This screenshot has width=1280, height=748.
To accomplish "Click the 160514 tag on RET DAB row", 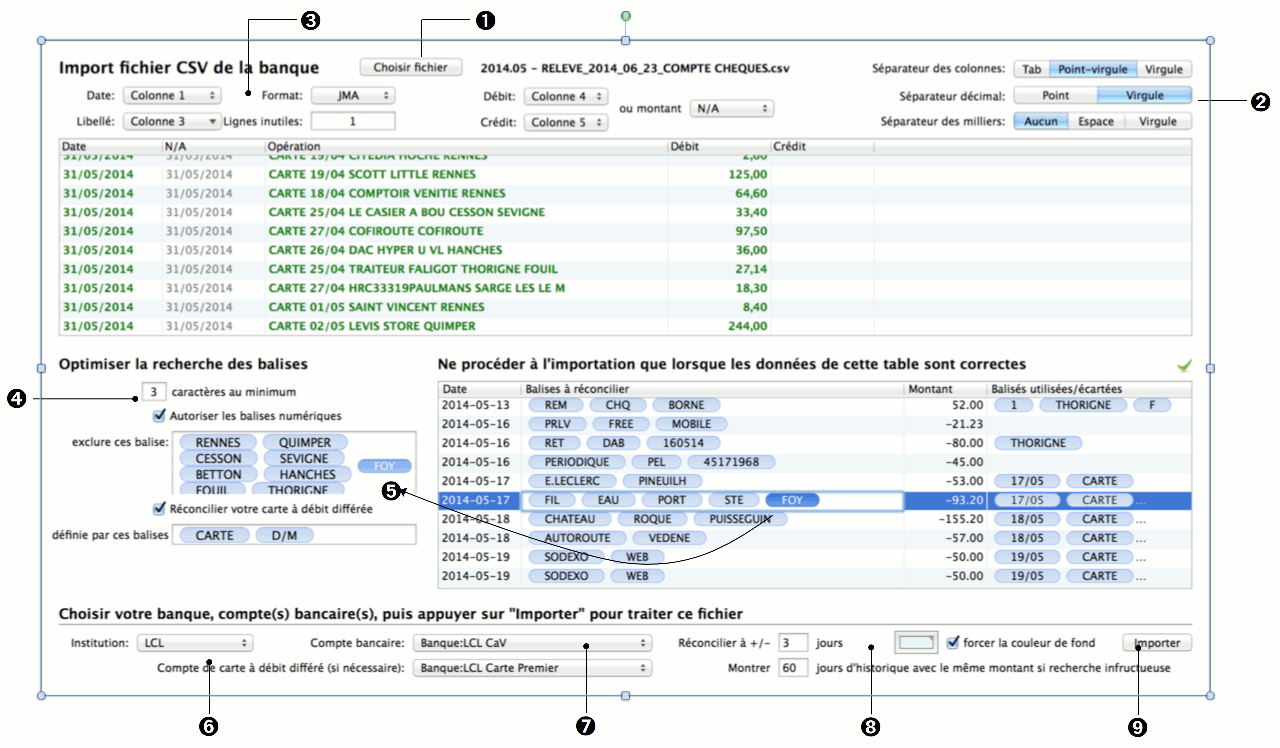I will click(683, 443).
